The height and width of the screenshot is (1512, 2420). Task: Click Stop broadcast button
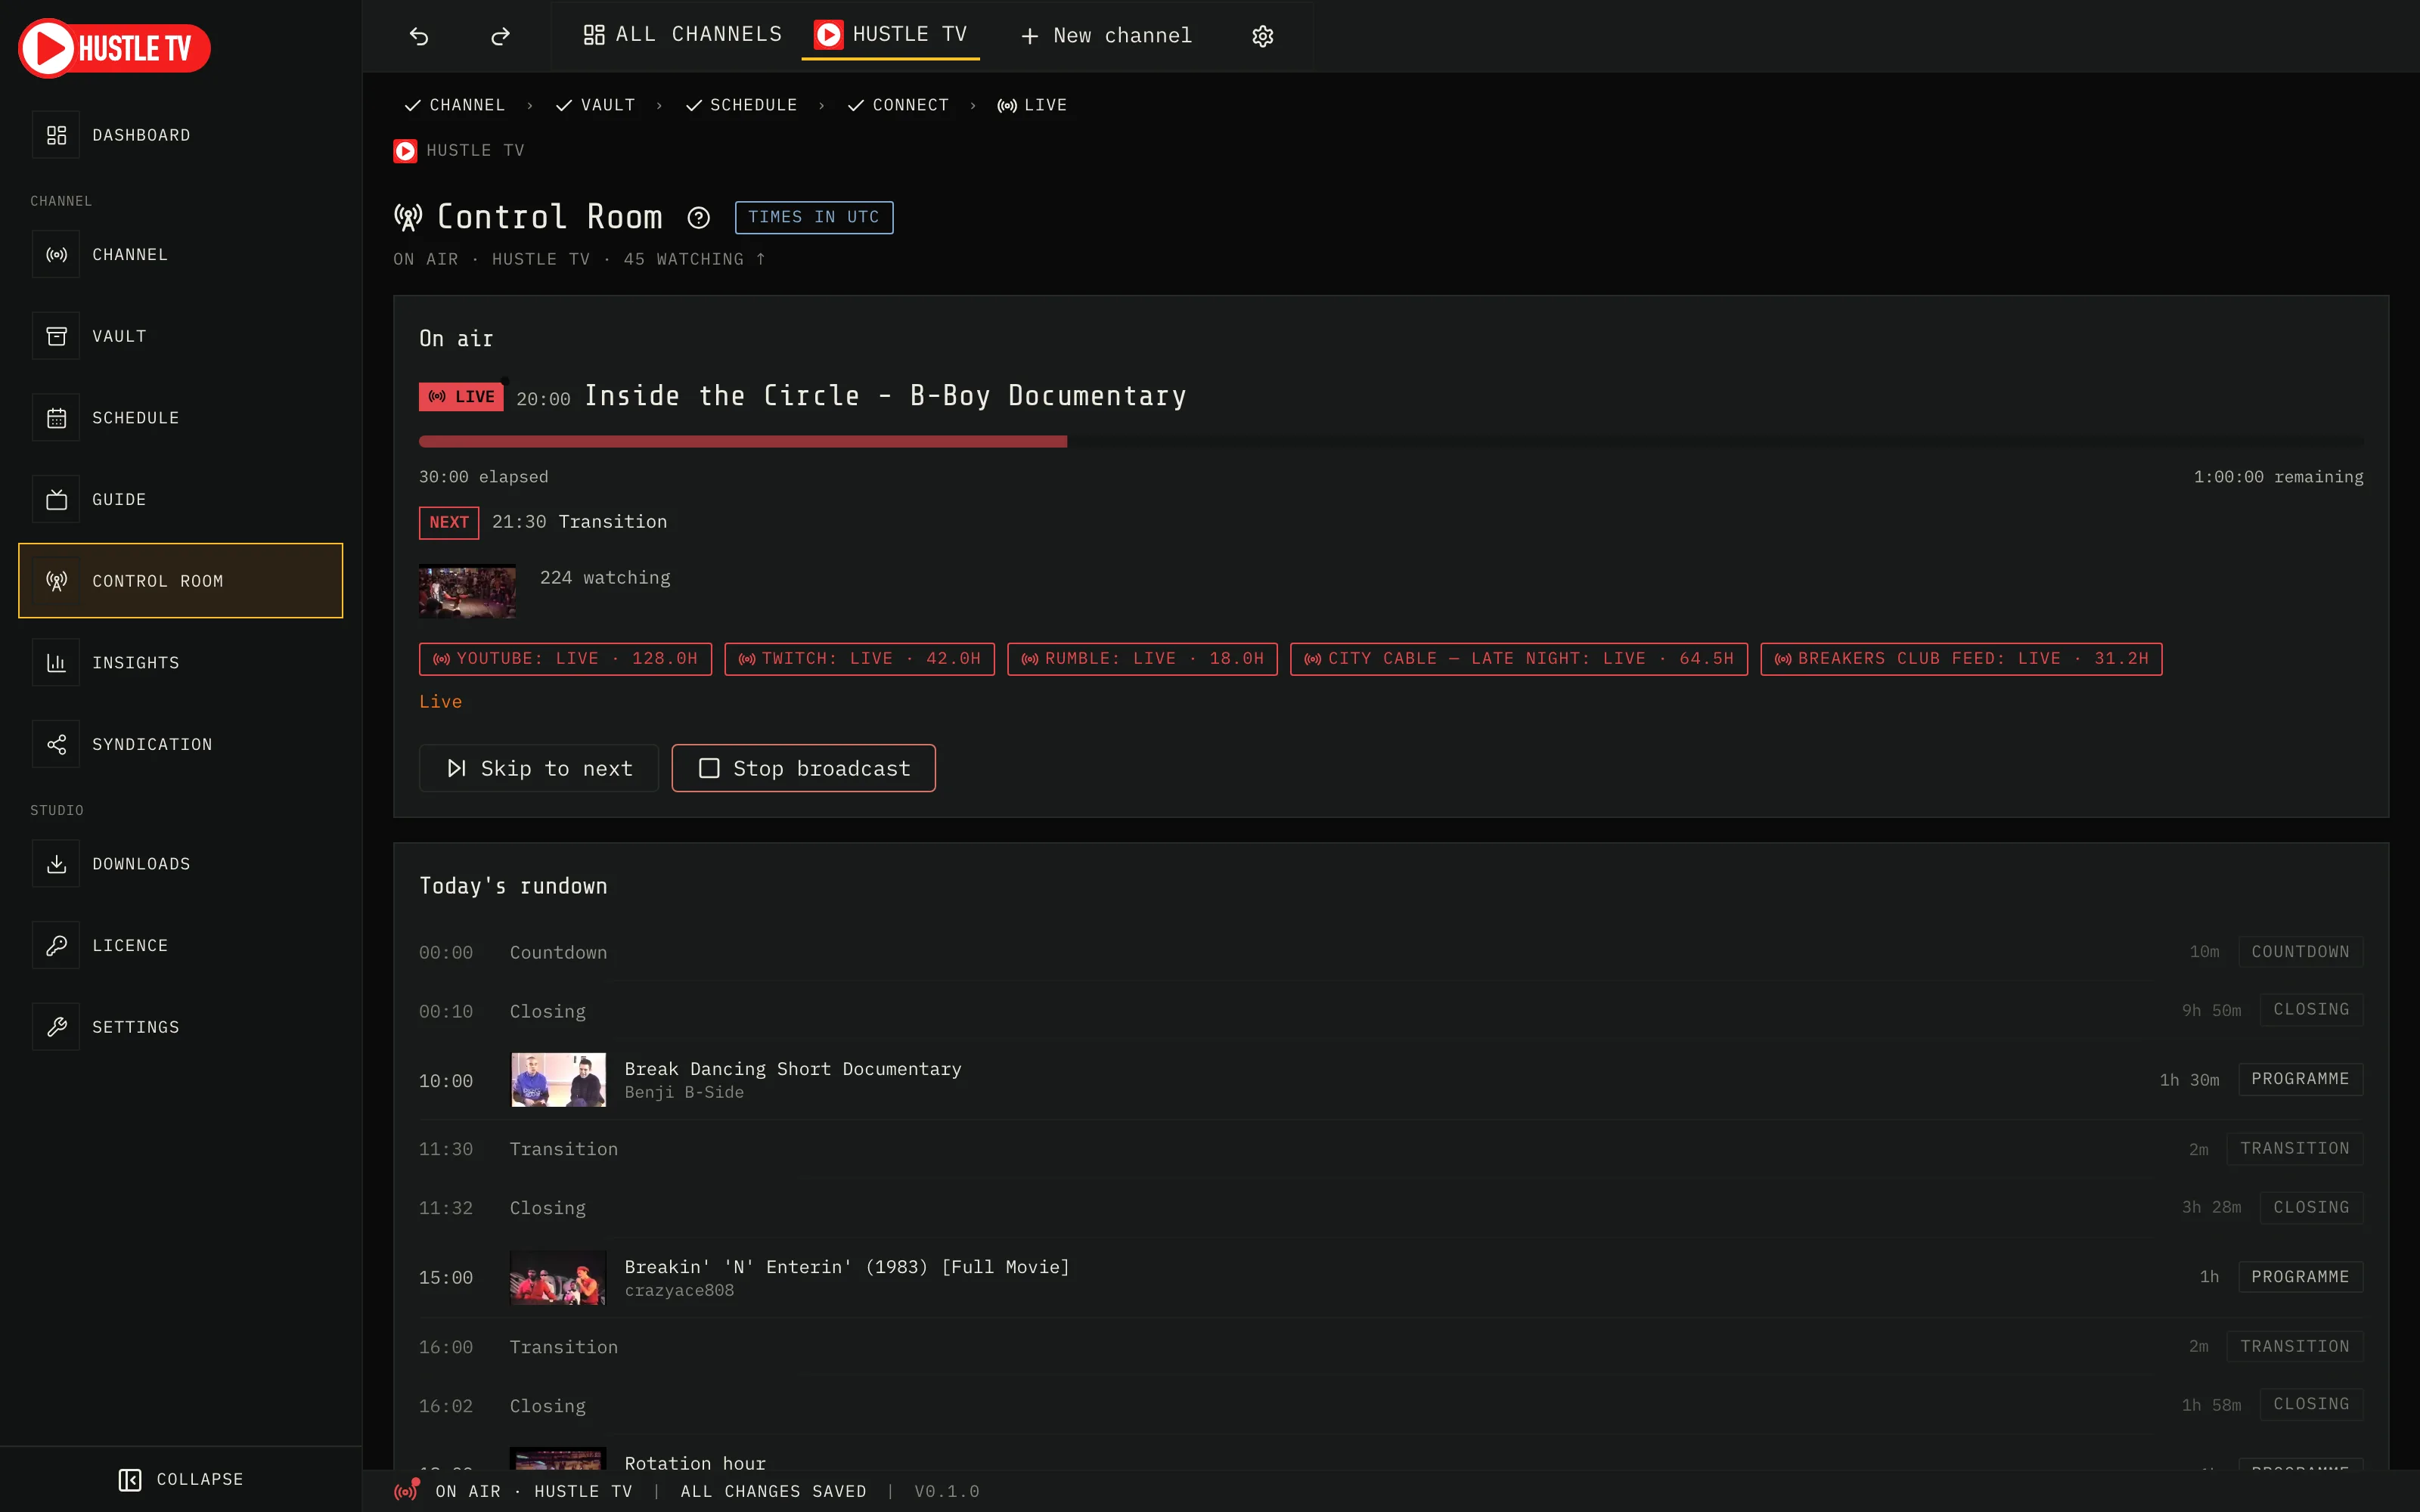click(x=804, y=768)
